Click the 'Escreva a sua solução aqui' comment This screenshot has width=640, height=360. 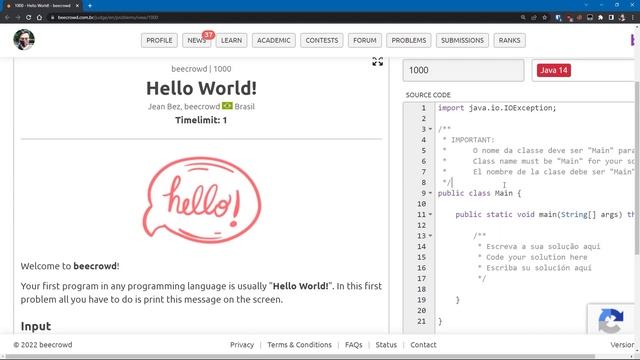click(x=543, y=247)
